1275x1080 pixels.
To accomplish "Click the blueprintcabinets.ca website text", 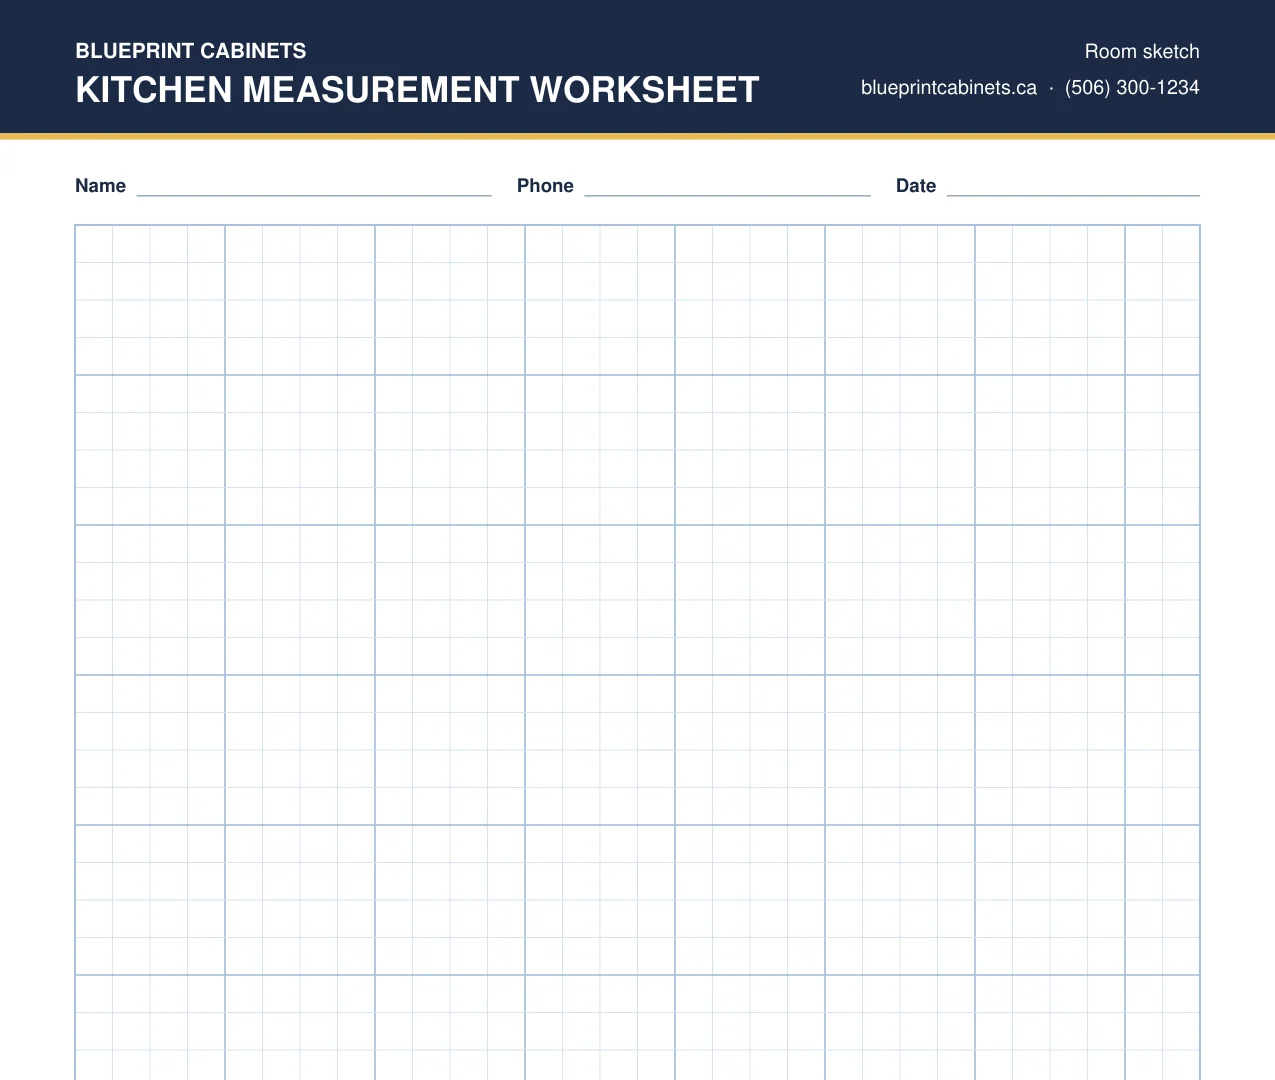I will pos(949,88).
